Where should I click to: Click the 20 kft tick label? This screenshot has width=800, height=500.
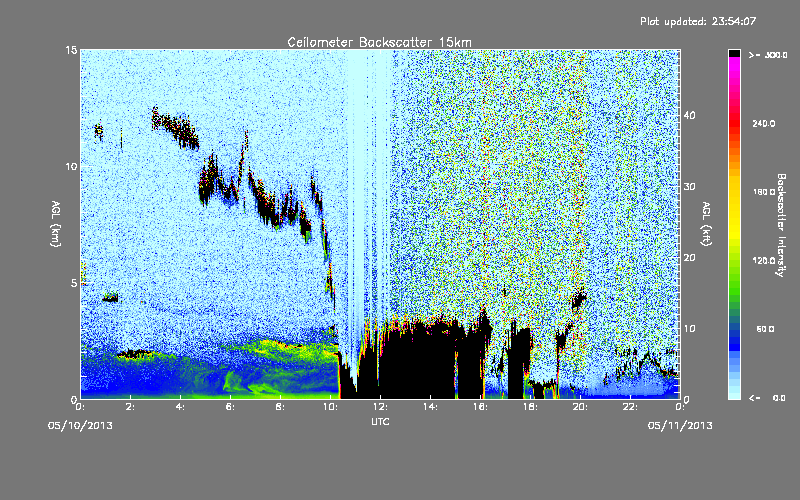pos(689,257)
